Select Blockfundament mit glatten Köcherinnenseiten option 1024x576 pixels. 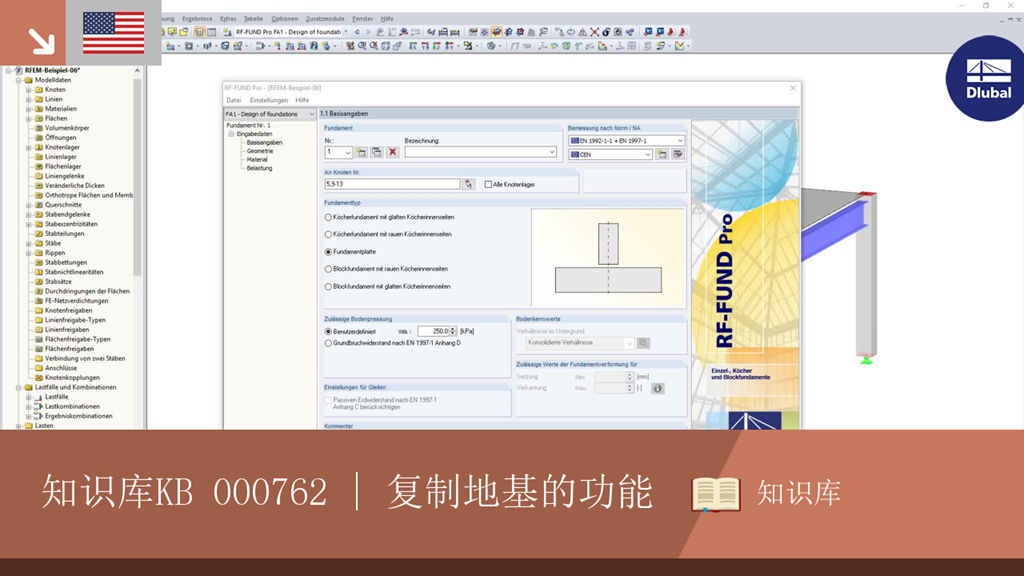click(328, 286)
